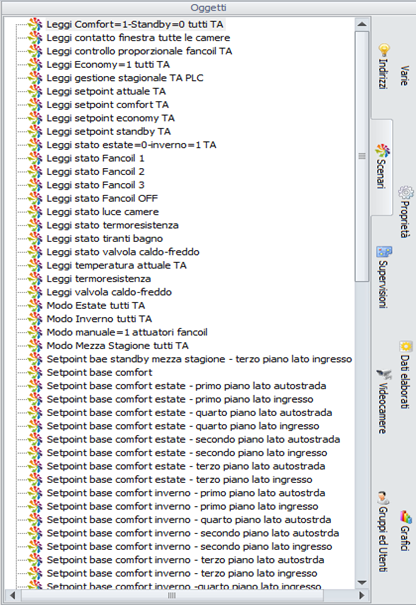This screenshot has height=605, width=416.
Task: Open the Gruppi ed Utenti icon
Action: [383, 498]
